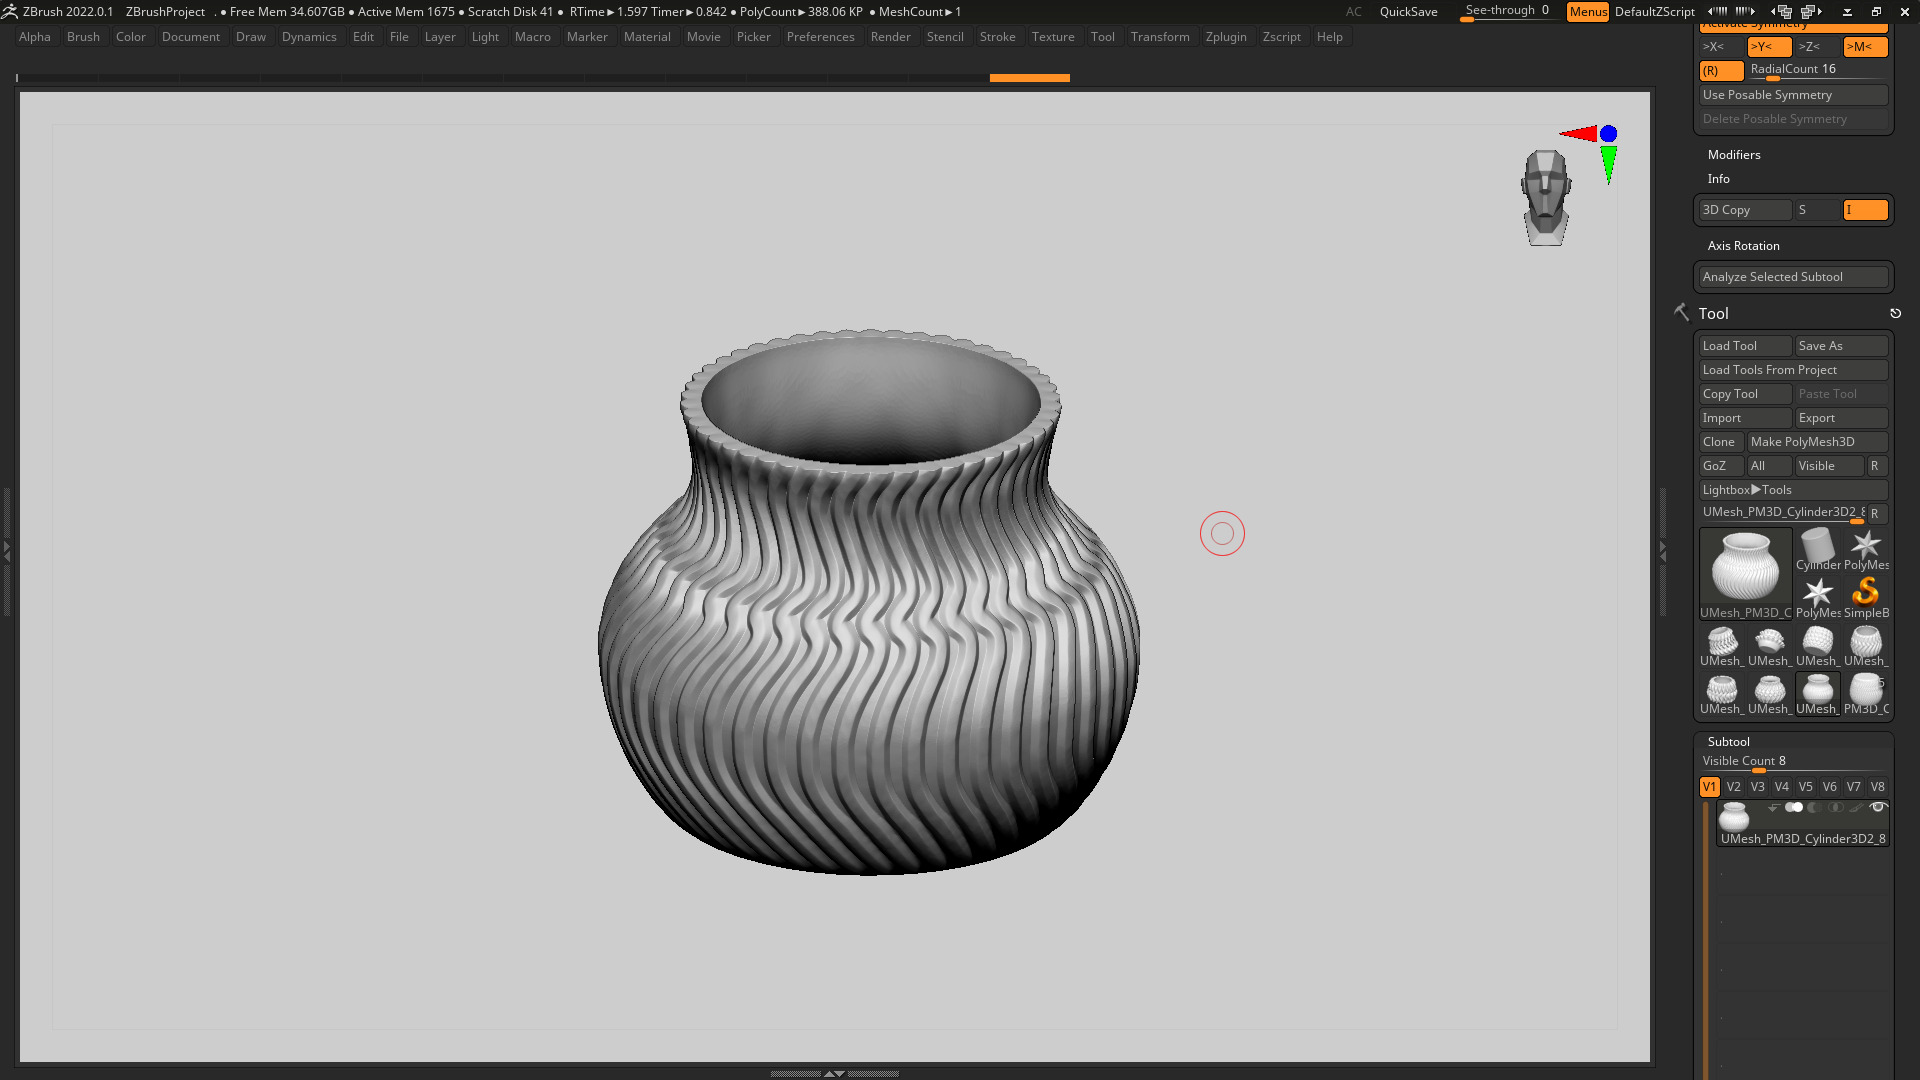Toggle subtool union boolean mode circles
The height and width of the screenshot is (1080, 1920).
pos(1794,808)
